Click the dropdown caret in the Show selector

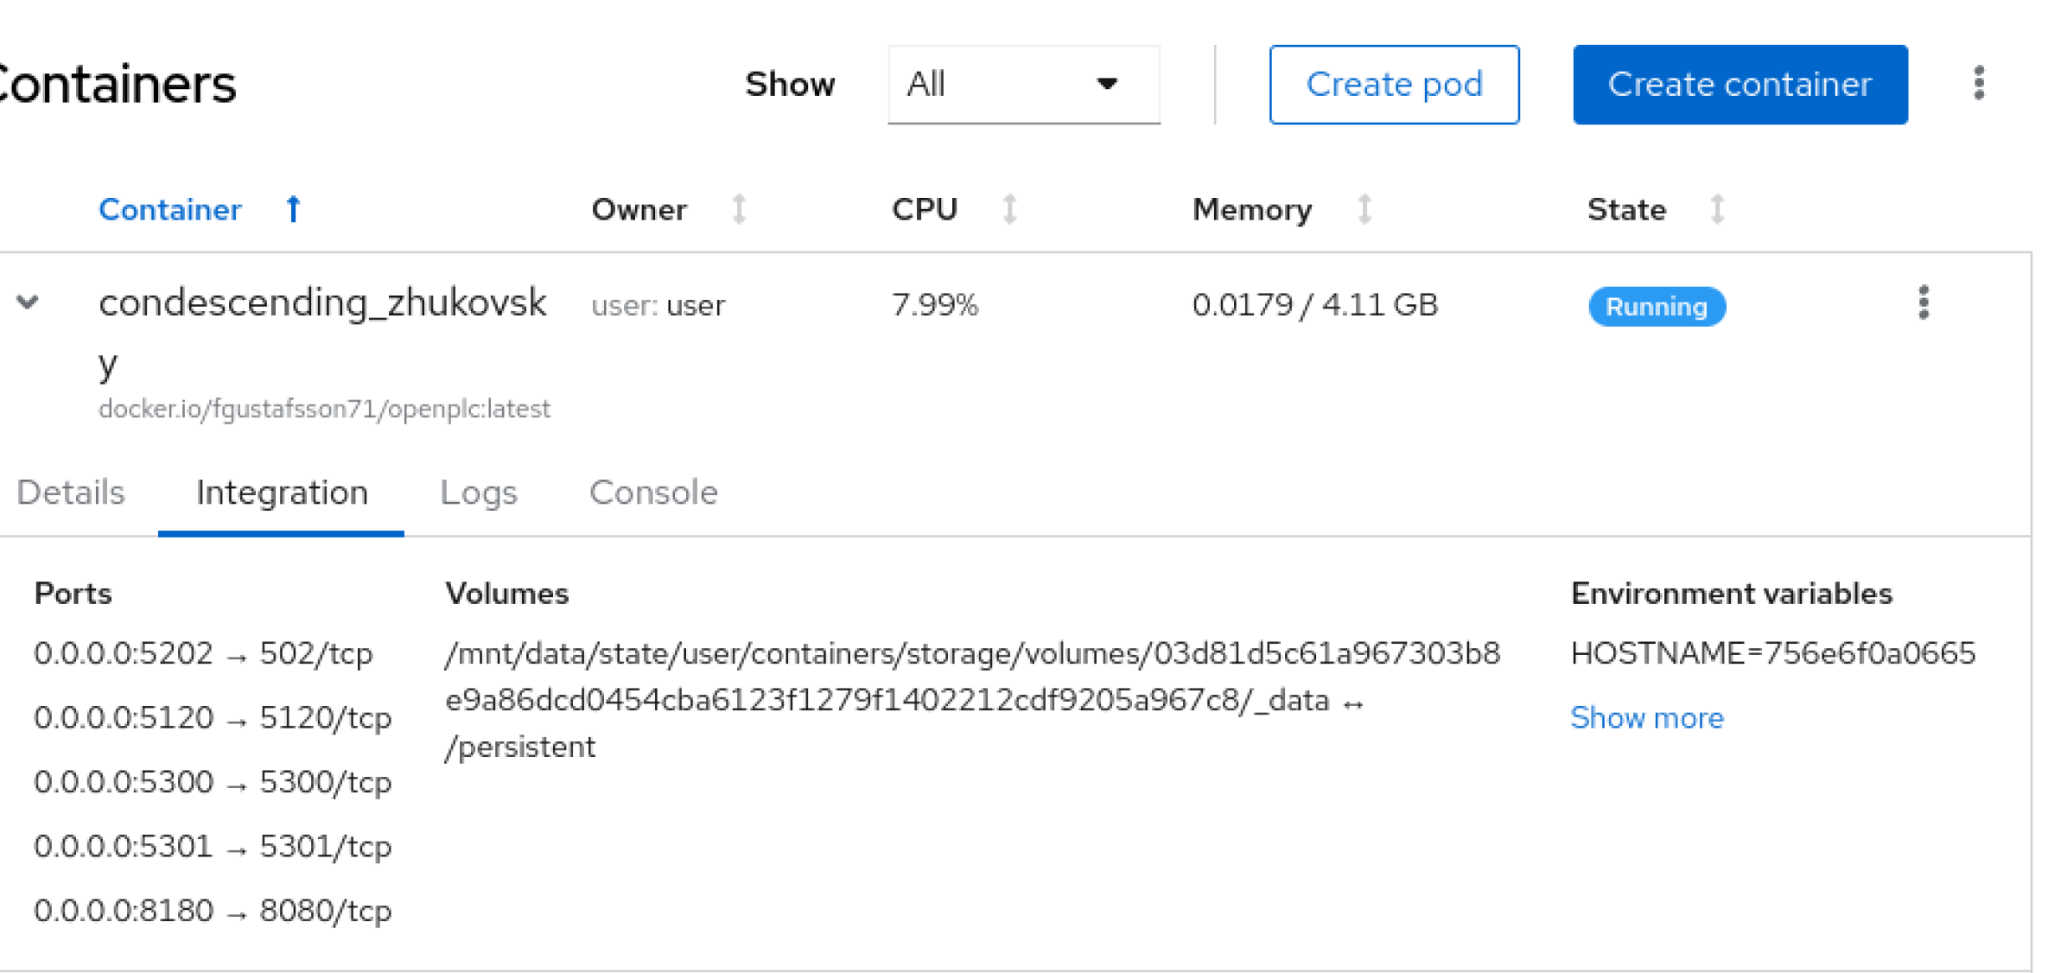coord(1107,84)
